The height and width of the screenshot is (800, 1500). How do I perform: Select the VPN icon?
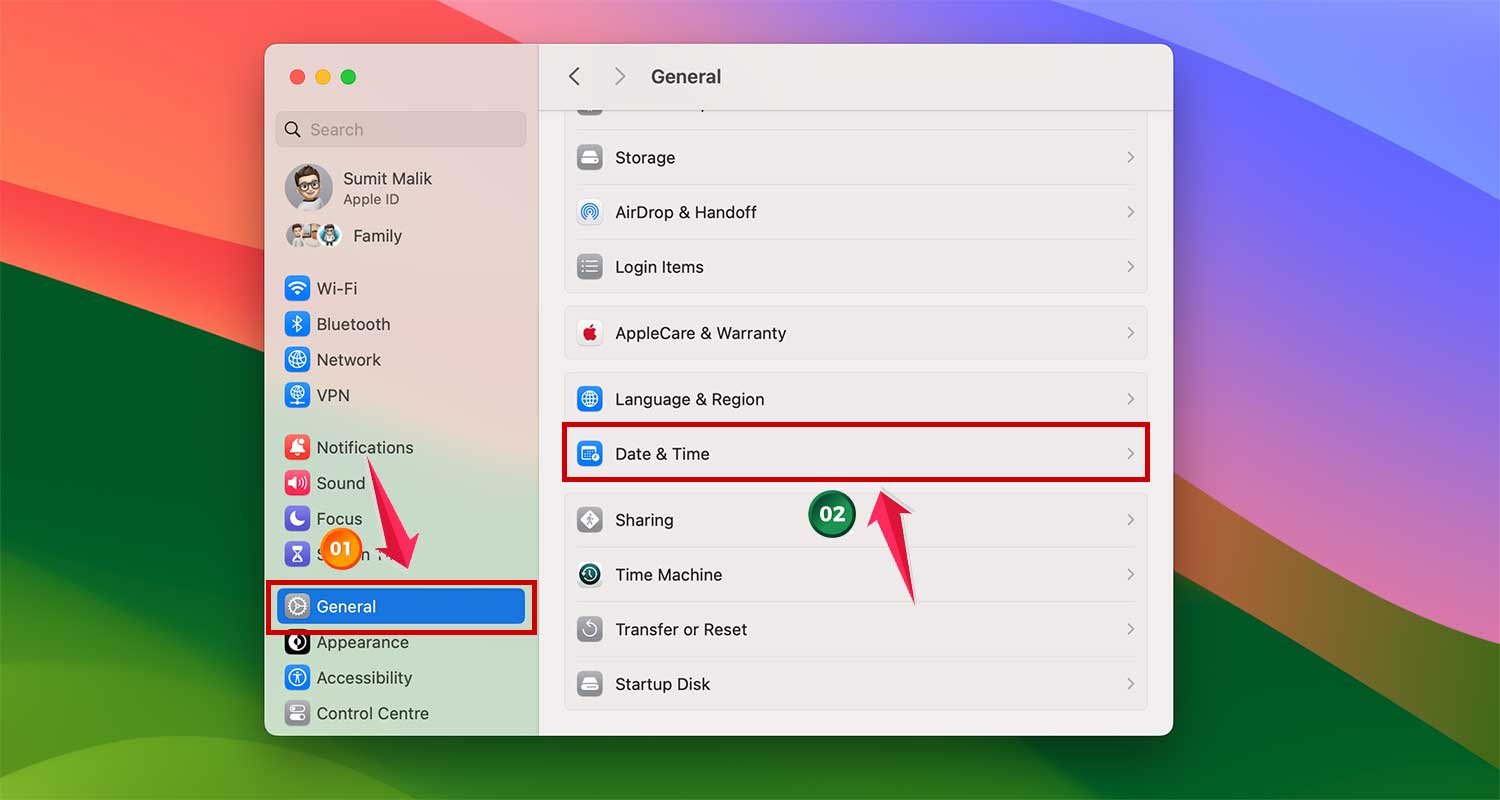click(298, 395)
